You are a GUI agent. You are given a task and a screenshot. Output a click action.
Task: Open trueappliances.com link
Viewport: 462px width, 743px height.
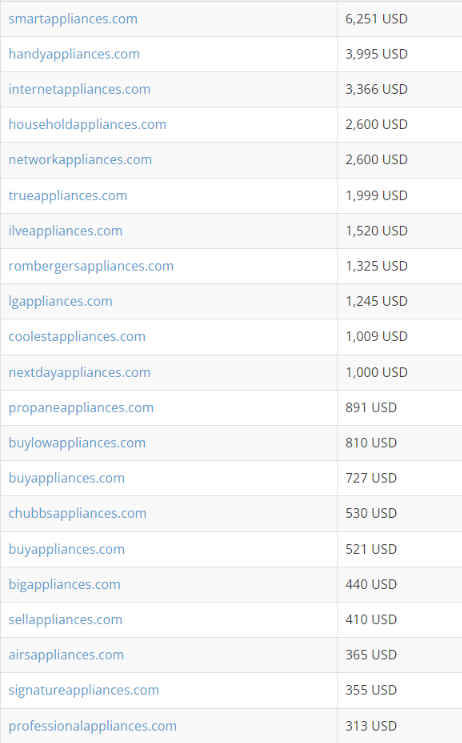68,195
